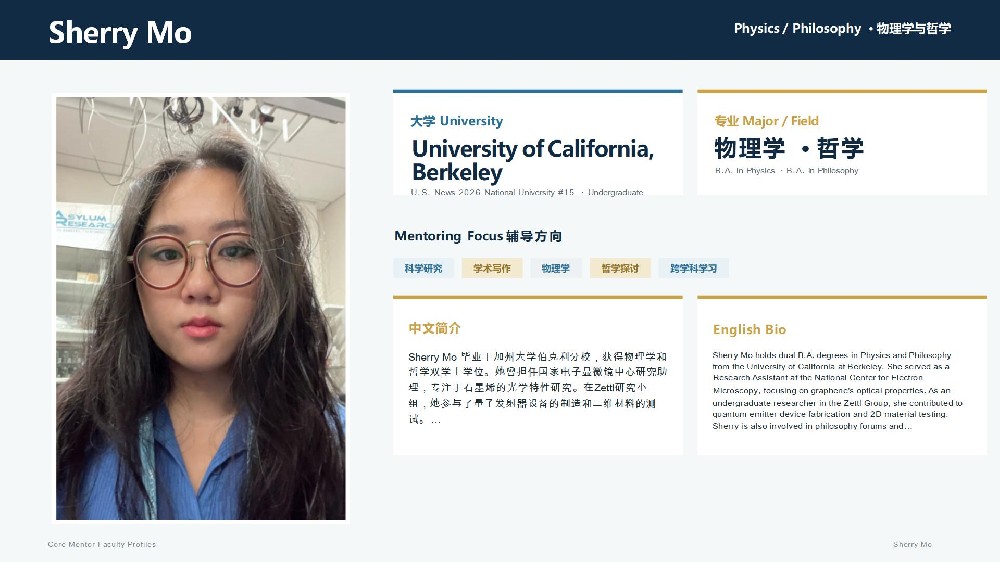The height and width of the screenshot is (562, 1000).
Task: Click the Chinese bio paragraph
Action: pyautogui.click(x=538, y=388)
